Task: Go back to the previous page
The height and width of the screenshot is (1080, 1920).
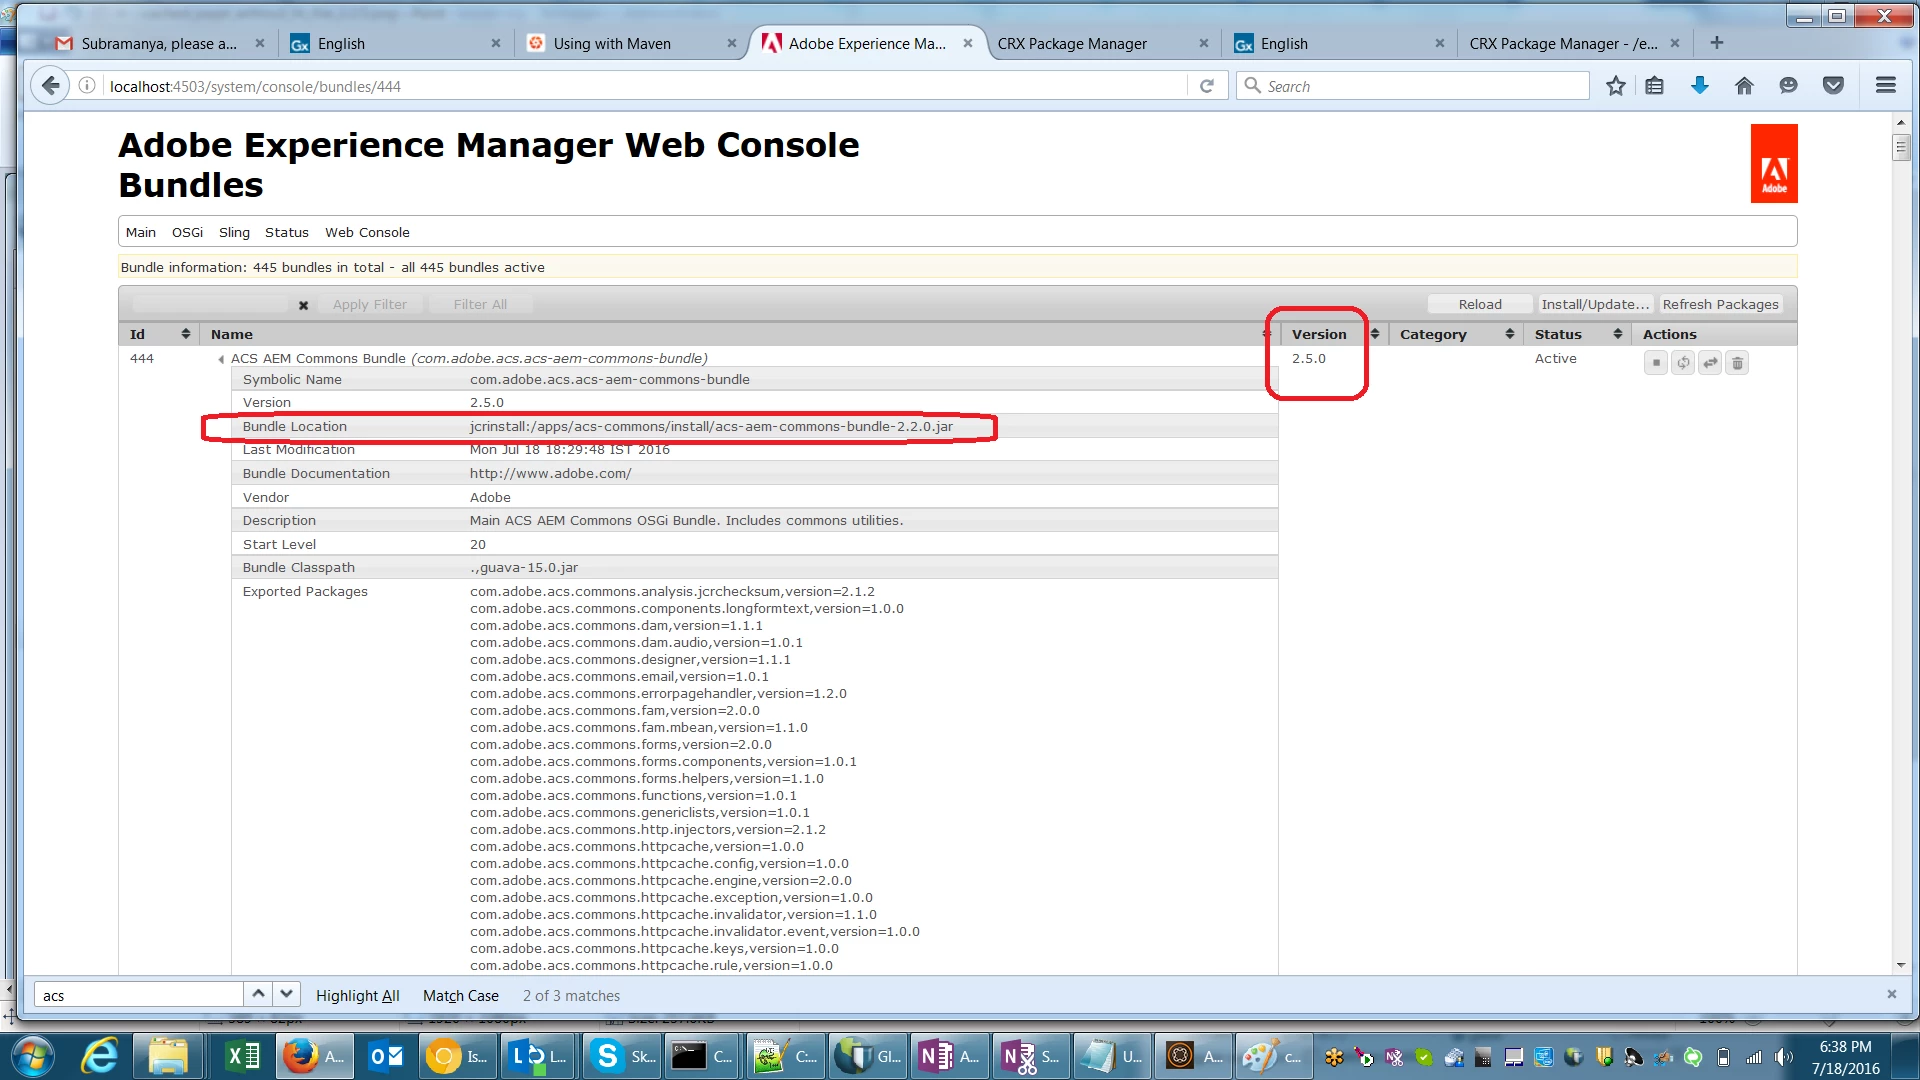Action: pyautogui.click(x=51, y=86)
